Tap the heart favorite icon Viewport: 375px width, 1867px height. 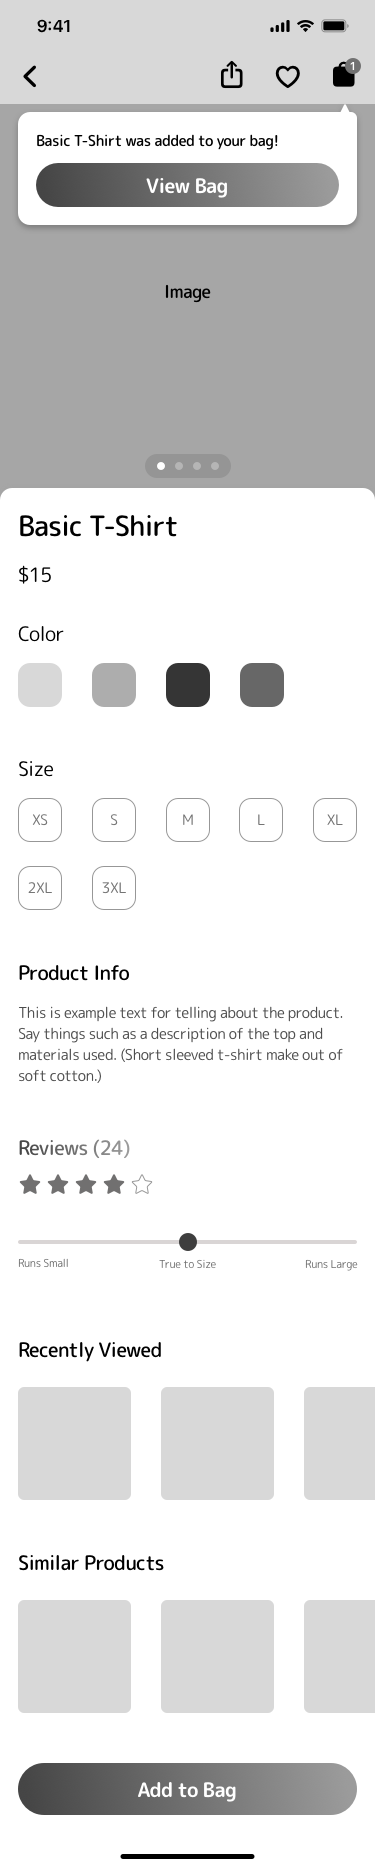click(x=288, y=77)
